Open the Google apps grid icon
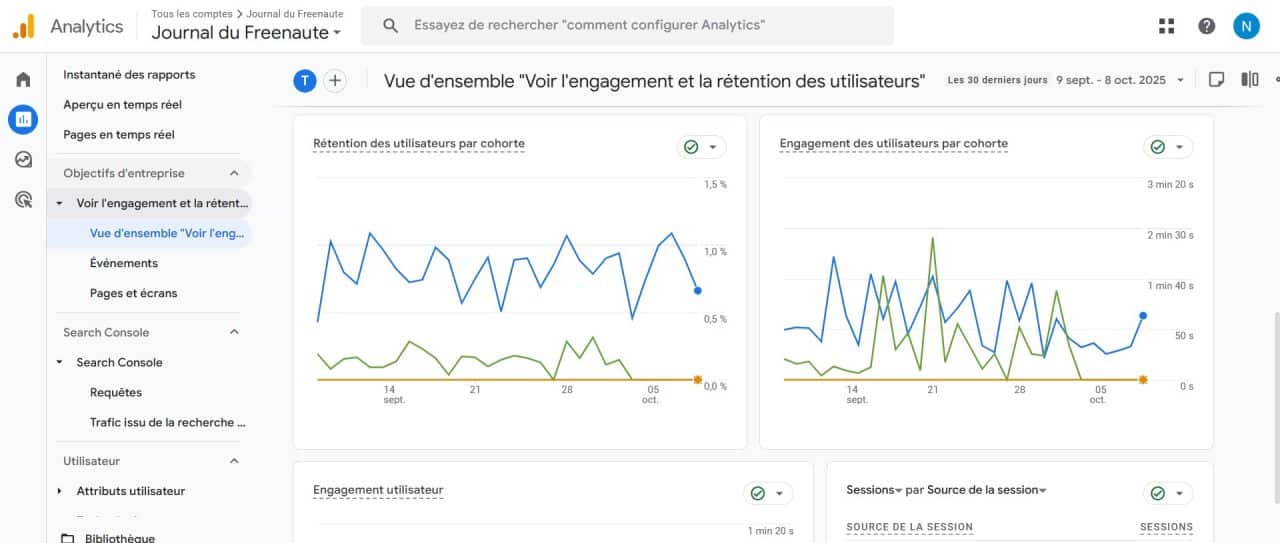This screenshot has height=543, width=1280. [1166, 26]
